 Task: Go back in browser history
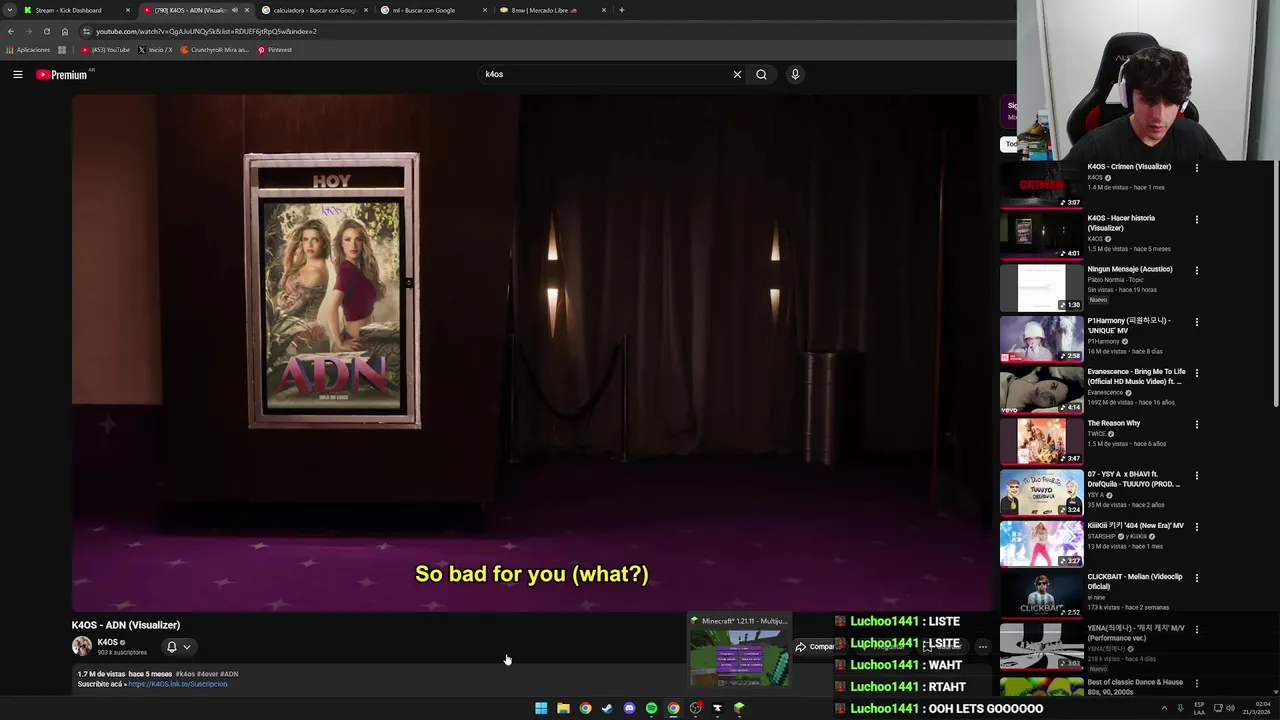pos(11,31)
